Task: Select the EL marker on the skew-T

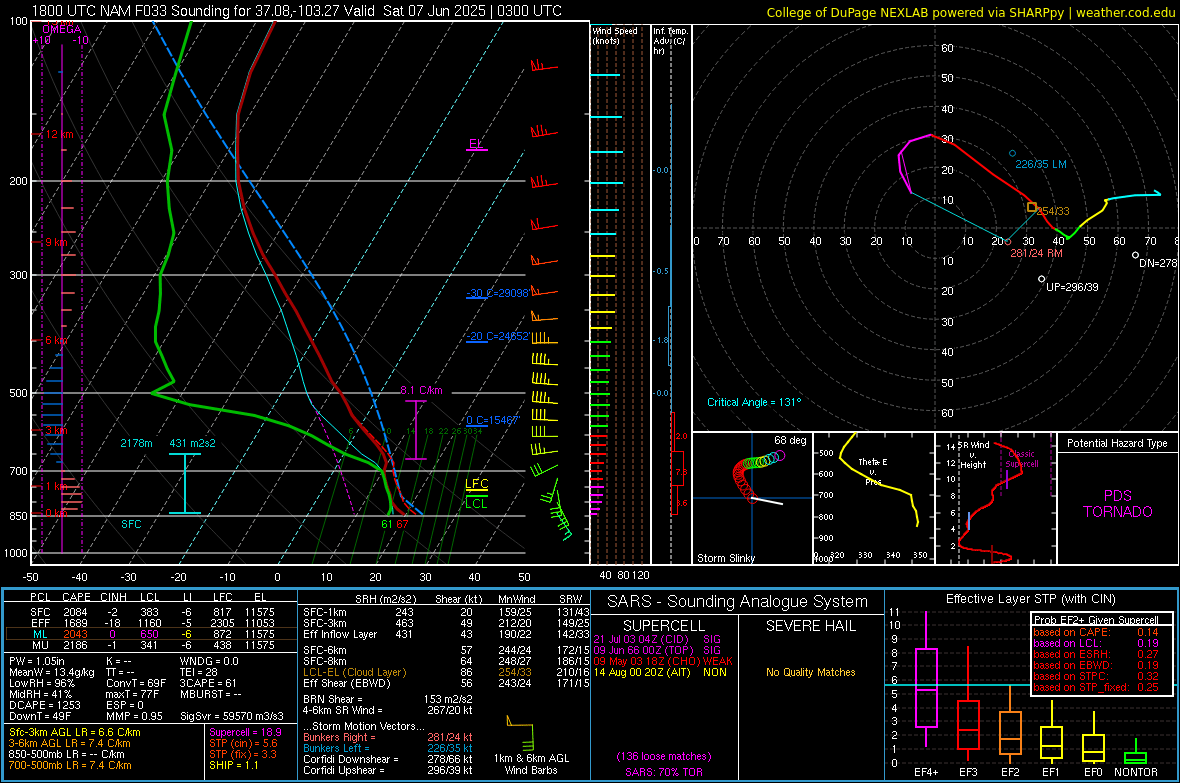Action: [x=476, y=144]
